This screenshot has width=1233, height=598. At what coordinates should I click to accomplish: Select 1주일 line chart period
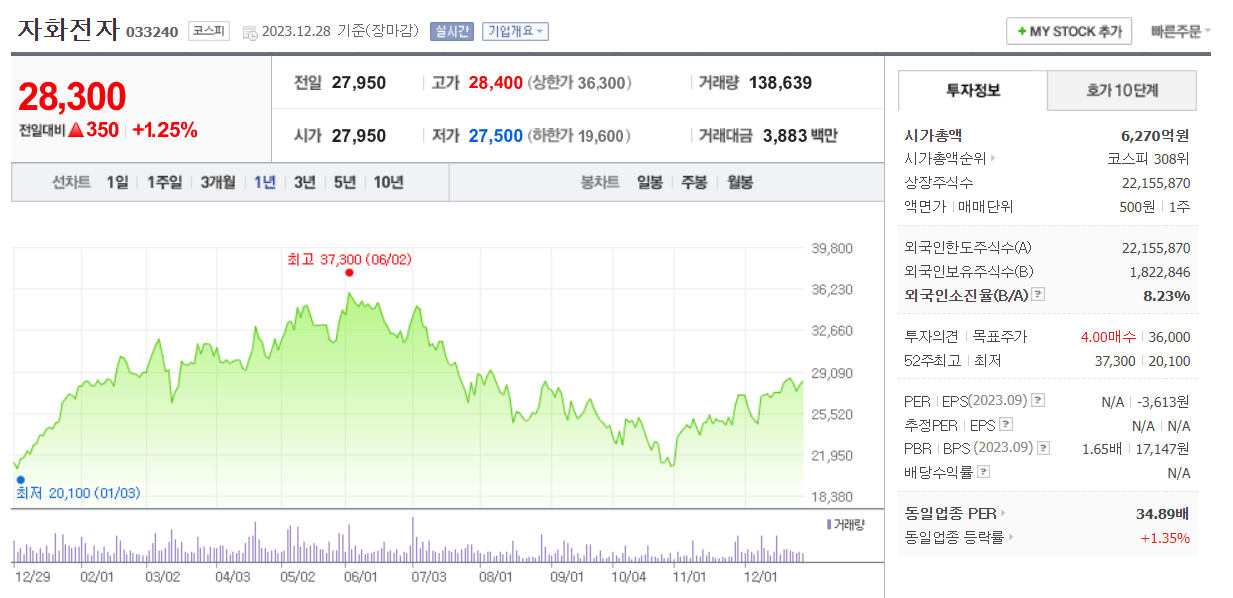pyautogui.click(x=164, y=182)
